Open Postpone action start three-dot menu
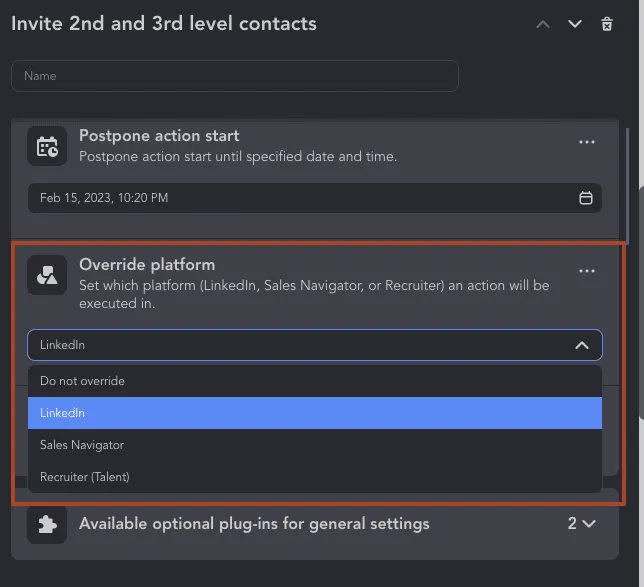 (586, 142)
